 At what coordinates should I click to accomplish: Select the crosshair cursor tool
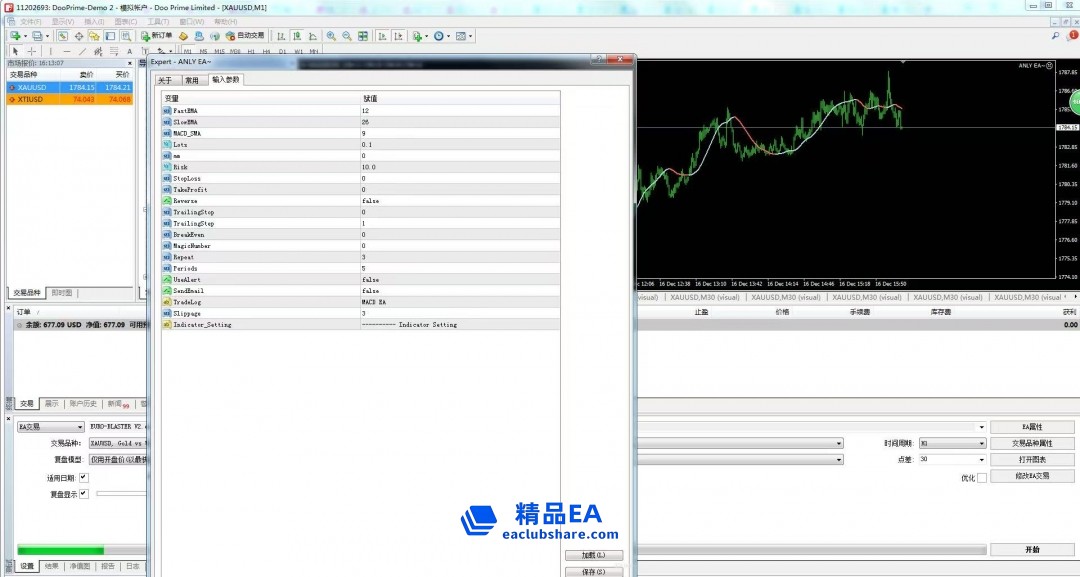(x=32, y=51)
